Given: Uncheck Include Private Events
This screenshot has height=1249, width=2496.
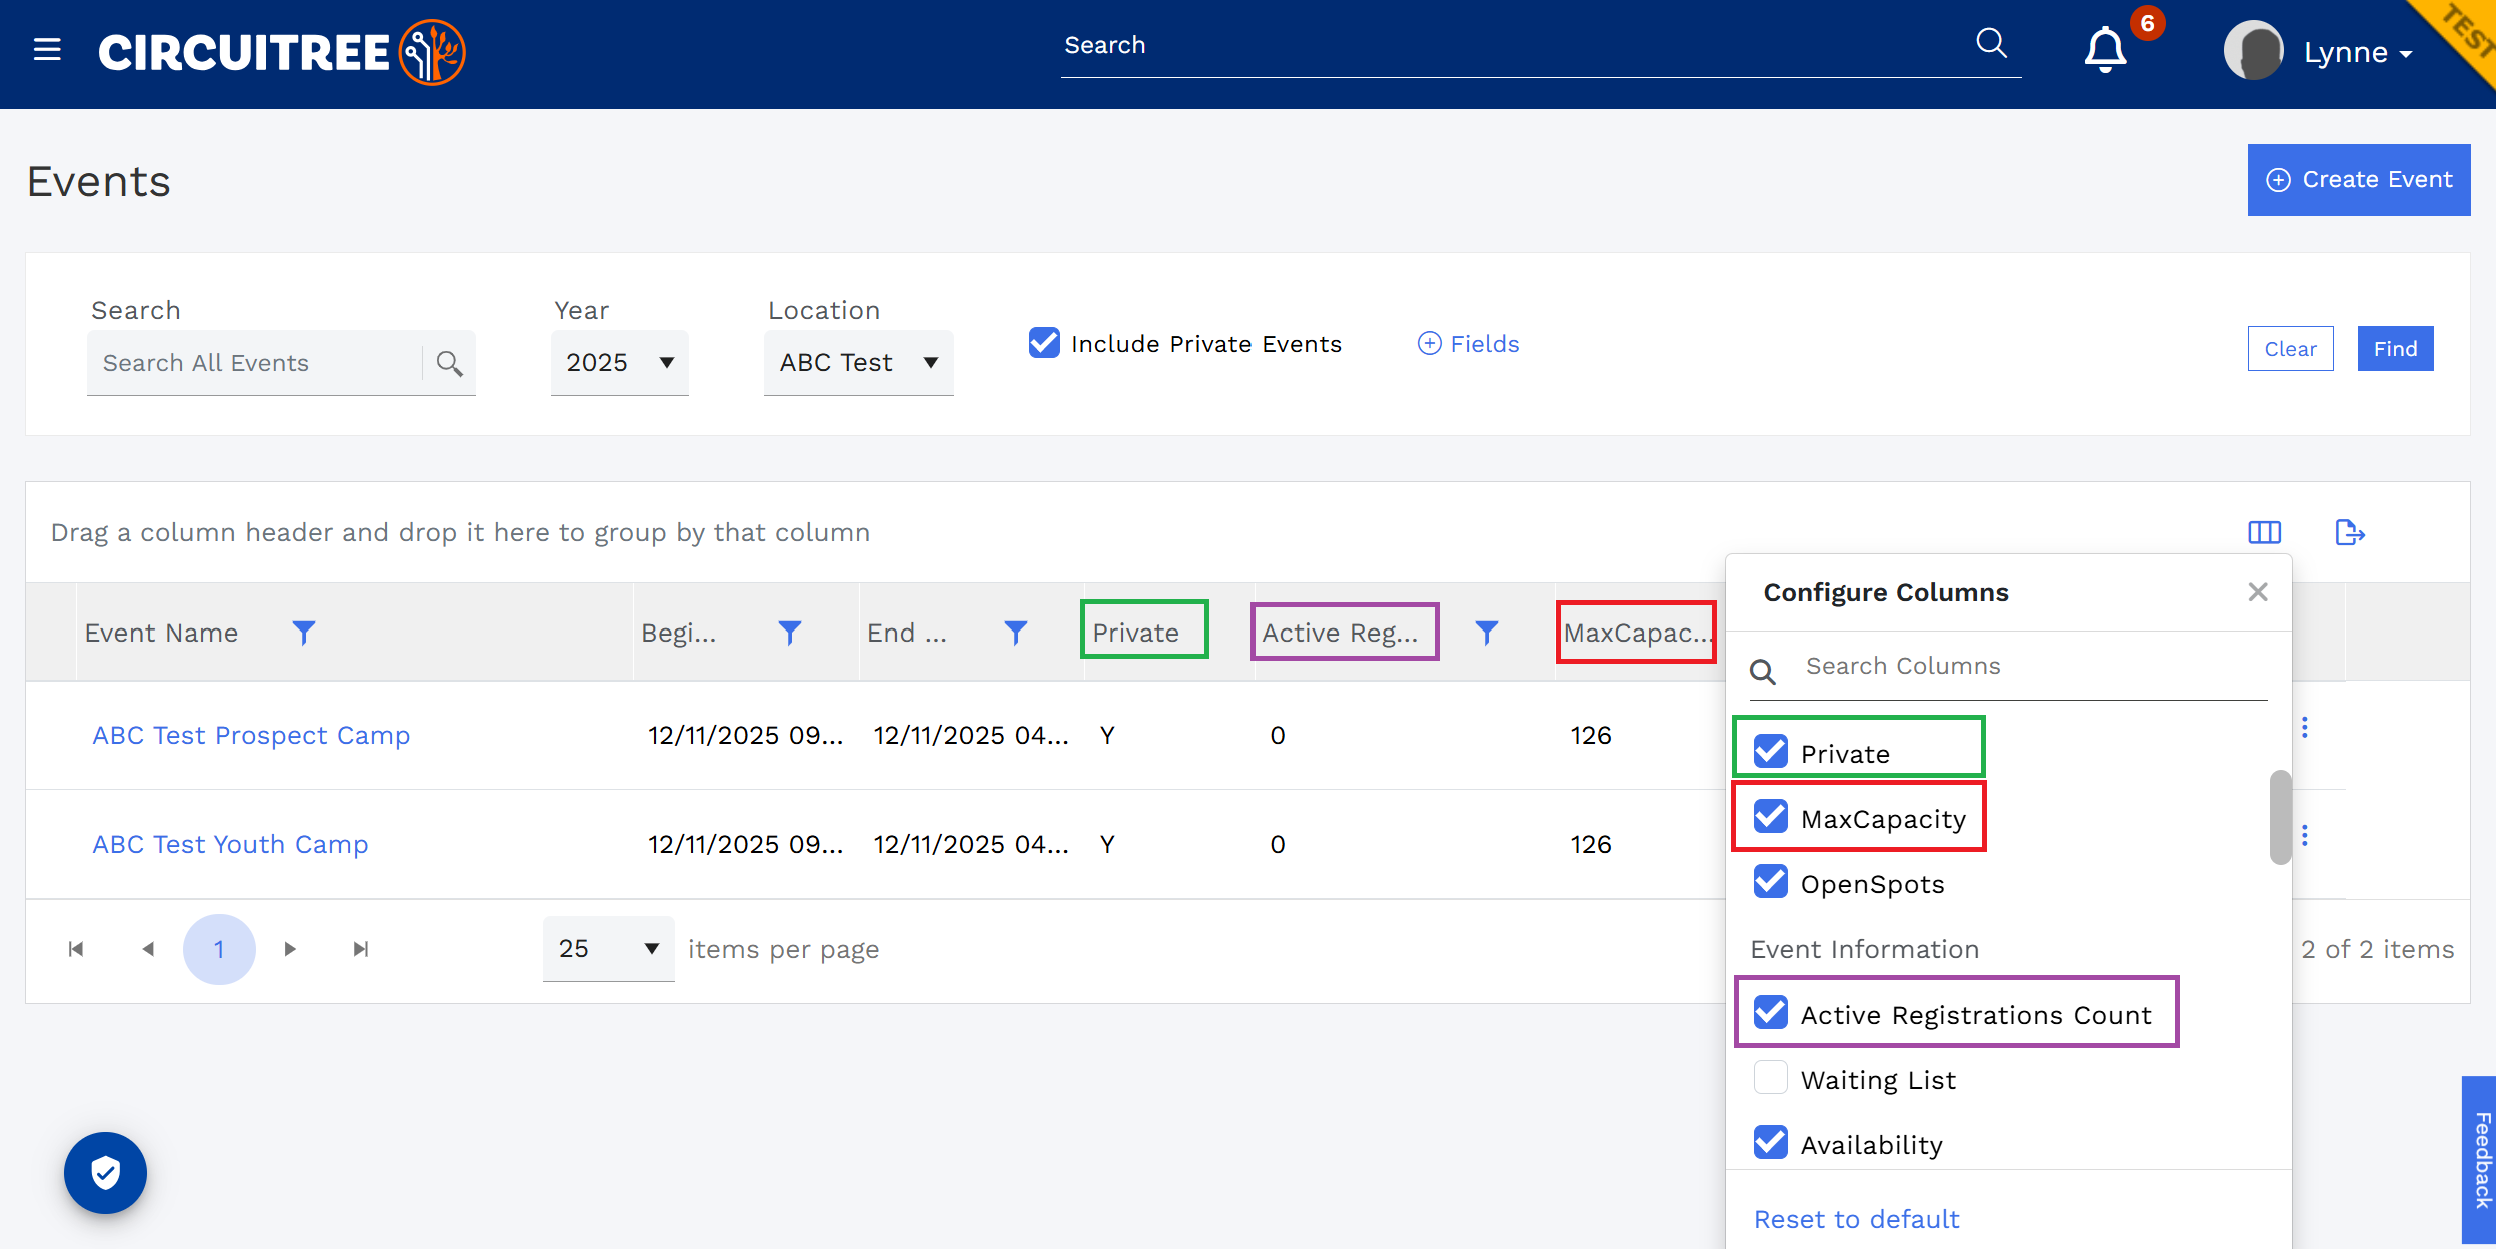Looking at the screenshot, I should [x=1044, y=343].
